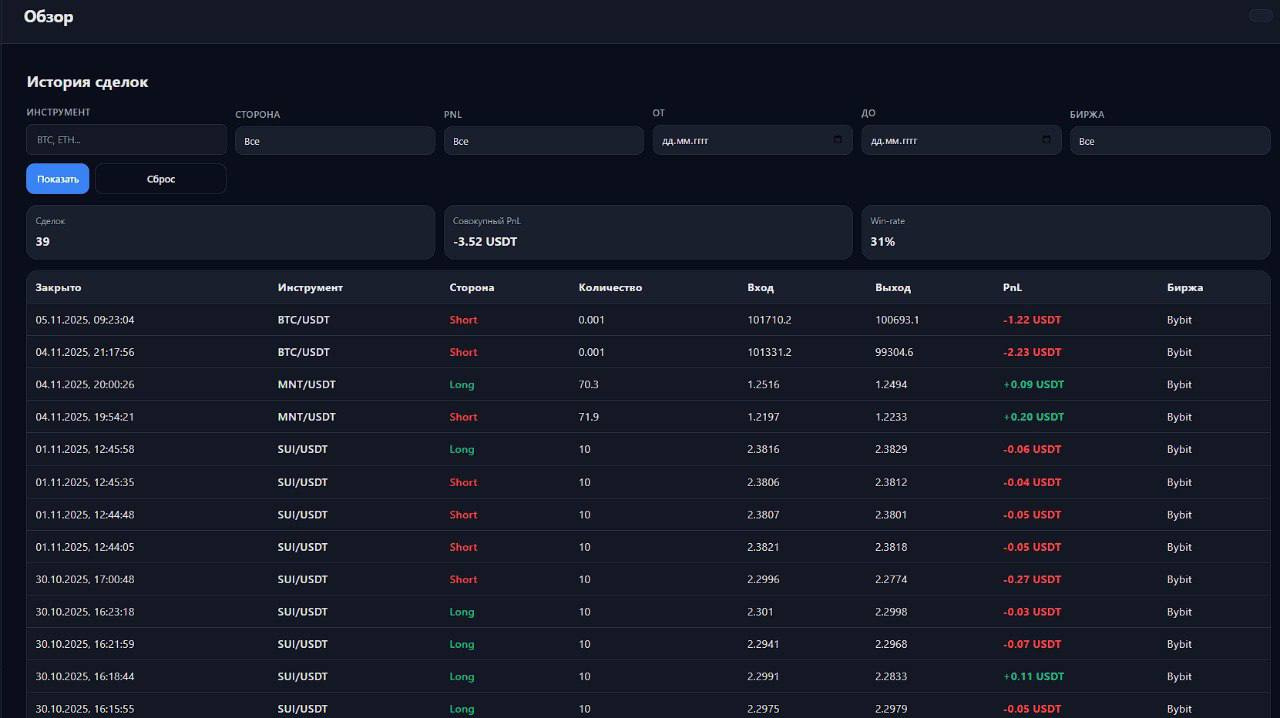The height and width of the screenshot is (718, 1280).
Task: Click the -0.27 USDT PnL value
Action: [x=1032, y=579]
